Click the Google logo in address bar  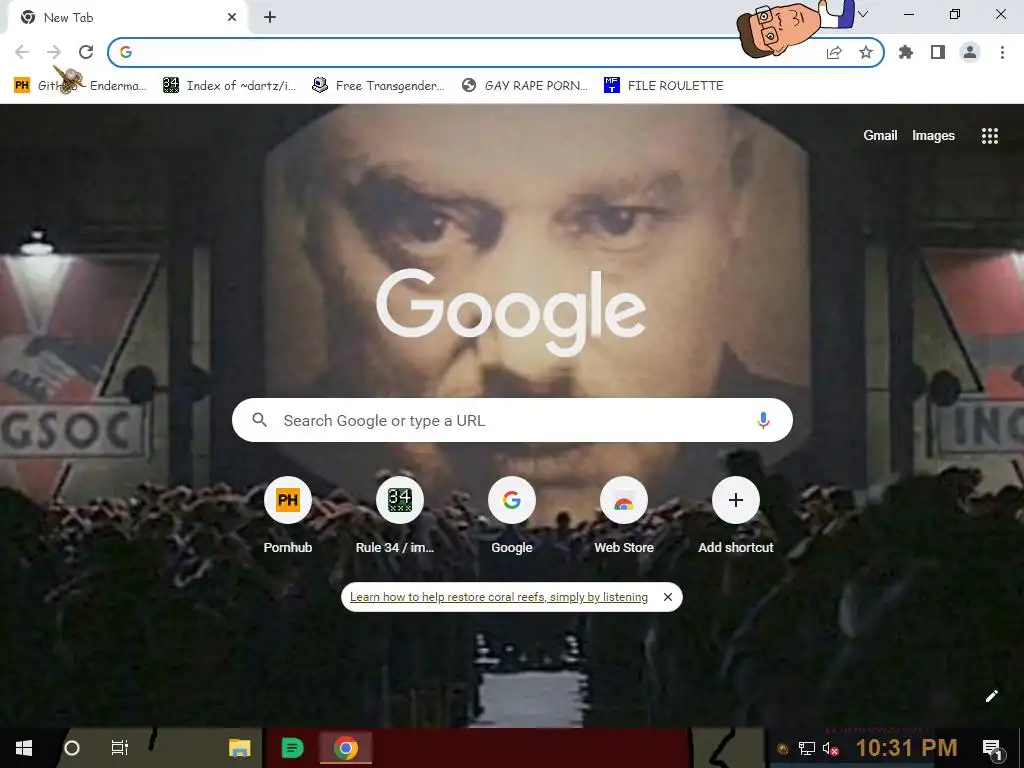[x=126, y=52]
